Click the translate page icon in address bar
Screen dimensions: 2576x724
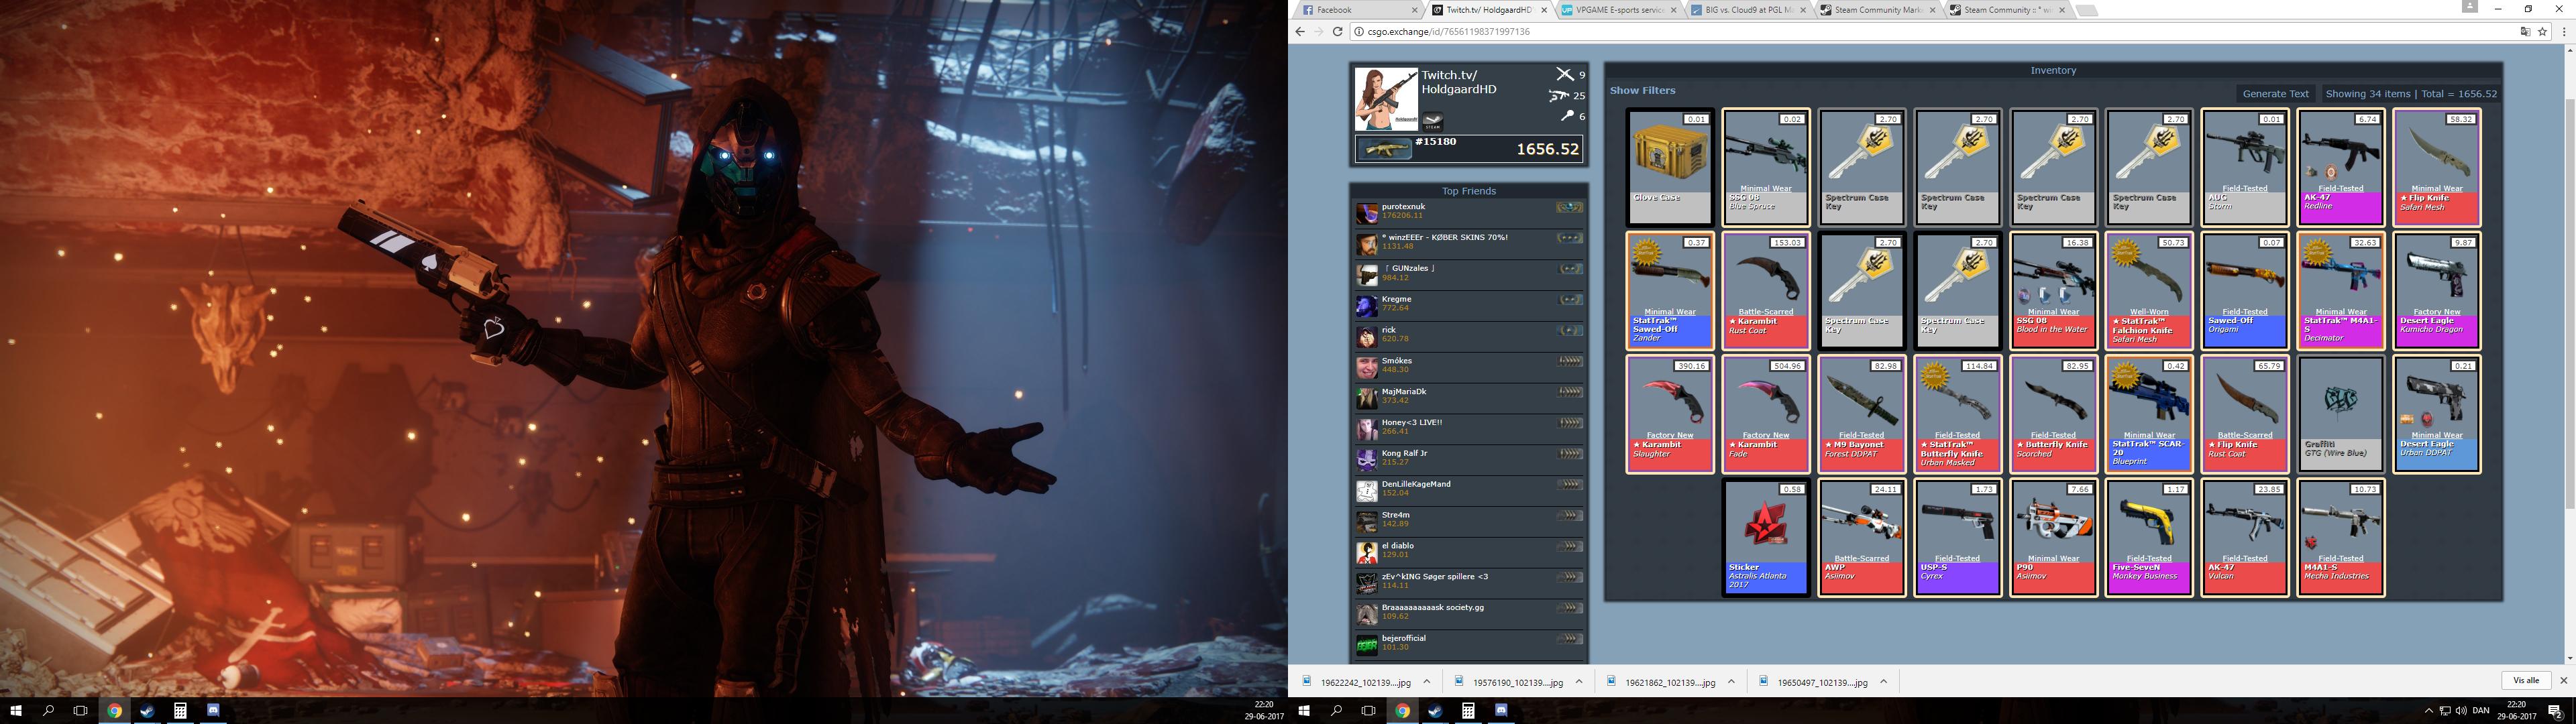[x=2524, y=31]
